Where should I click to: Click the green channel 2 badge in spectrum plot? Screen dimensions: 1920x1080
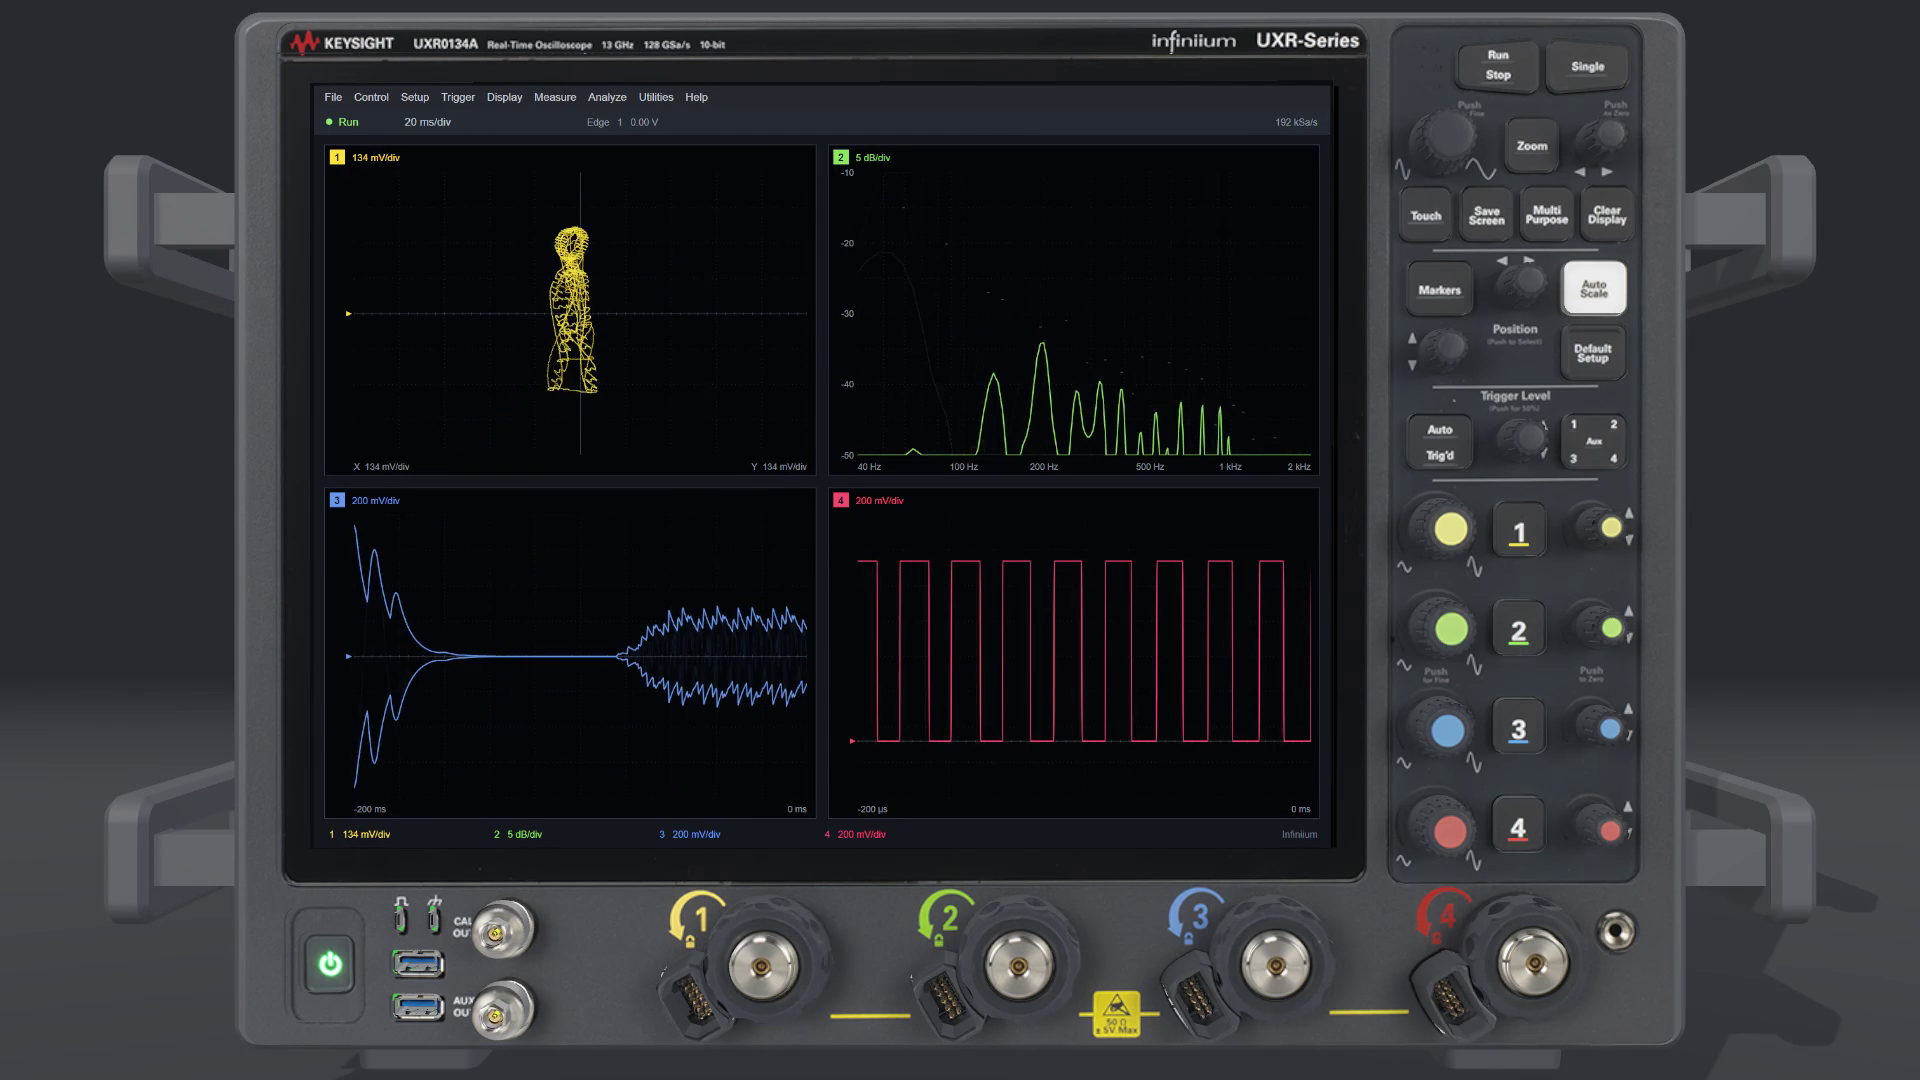click(x=841, y=157)
